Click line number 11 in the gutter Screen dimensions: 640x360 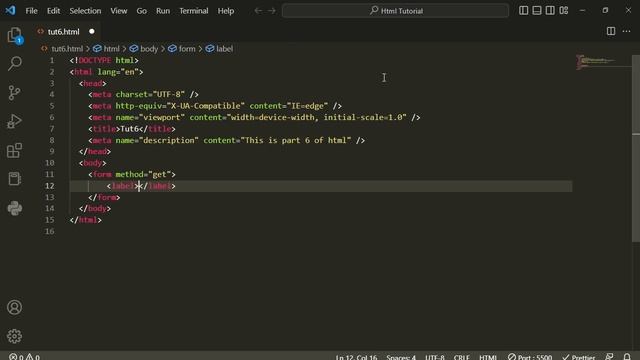[49, 174]
